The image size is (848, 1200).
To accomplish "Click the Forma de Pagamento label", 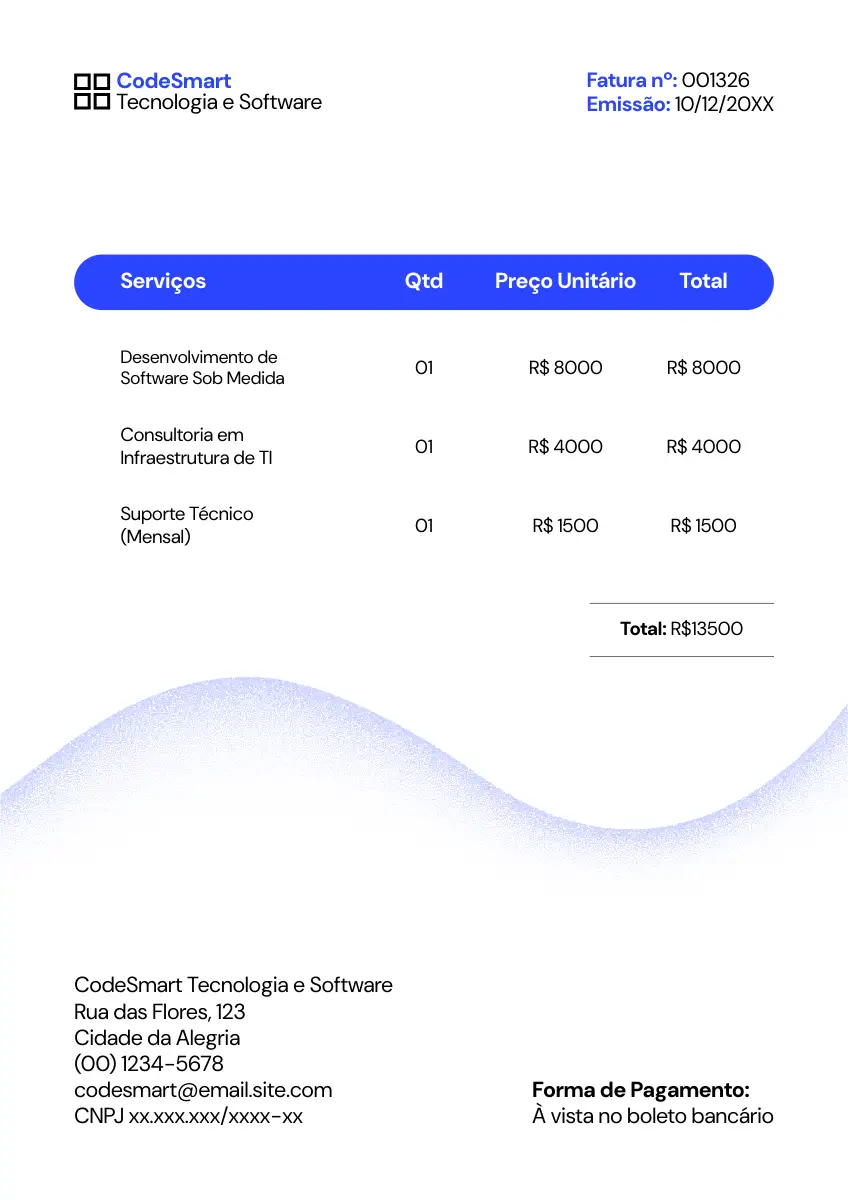I will click(x=640, y=1089).
